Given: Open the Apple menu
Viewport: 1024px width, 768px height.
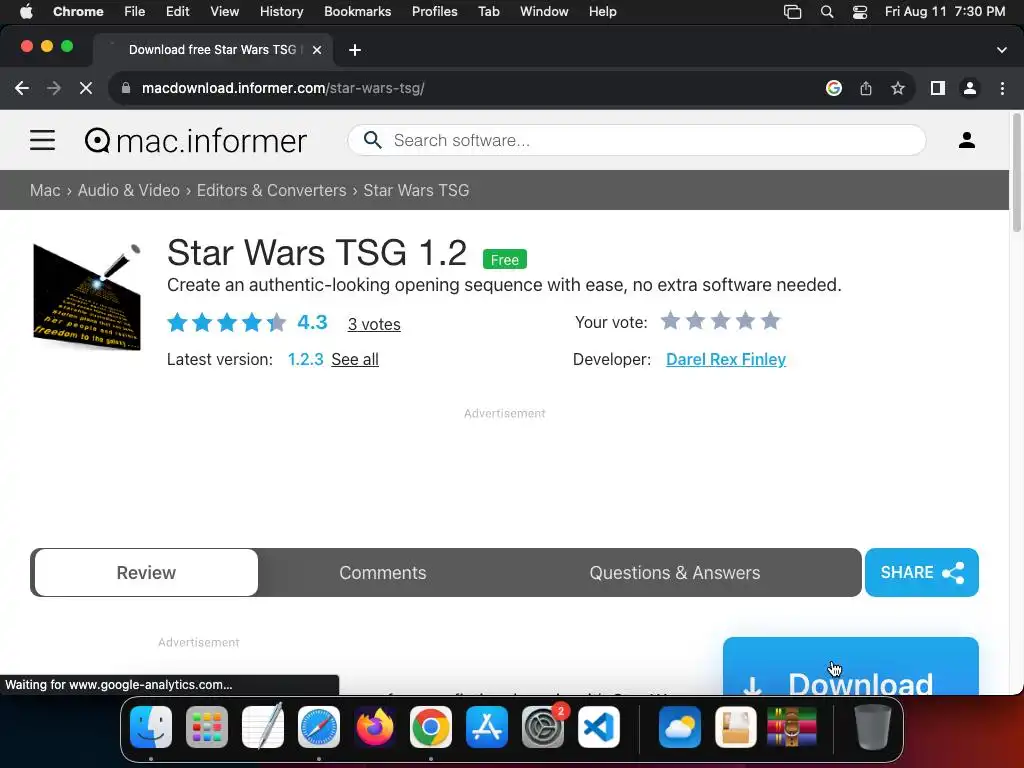Looking at the screenshot, I should click(x=26, y=11).
